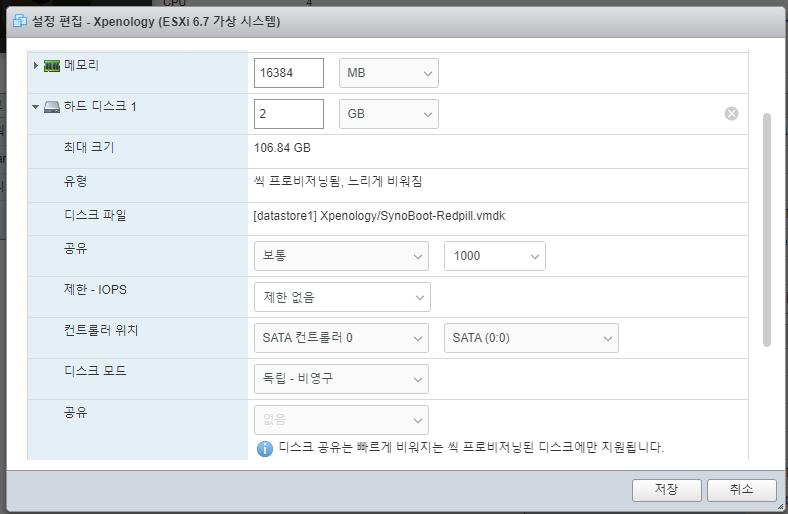
Task: Click the memory size field showing 16384
Action: coord(289,73)
